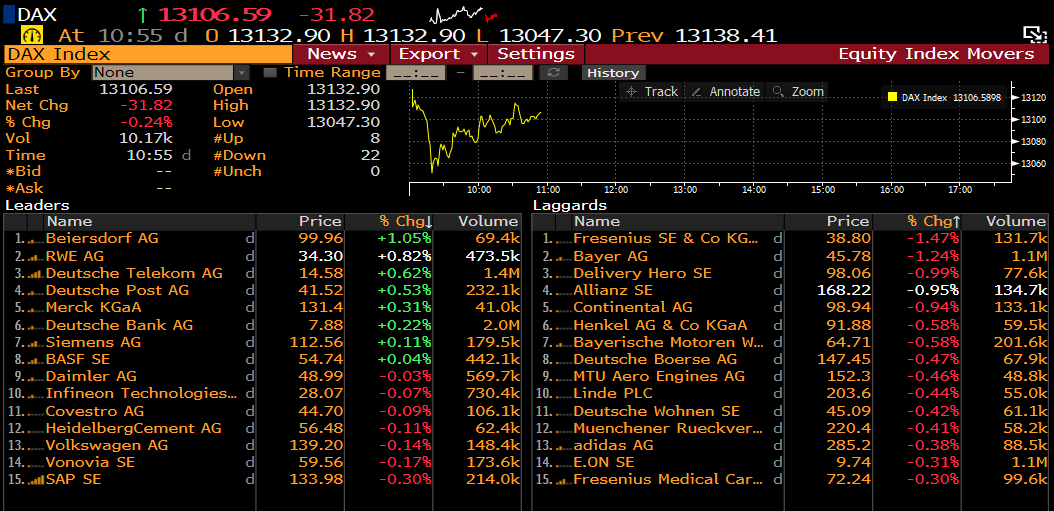
Task: Sort Leaders by % Chg column header
Action: [387, 221]
